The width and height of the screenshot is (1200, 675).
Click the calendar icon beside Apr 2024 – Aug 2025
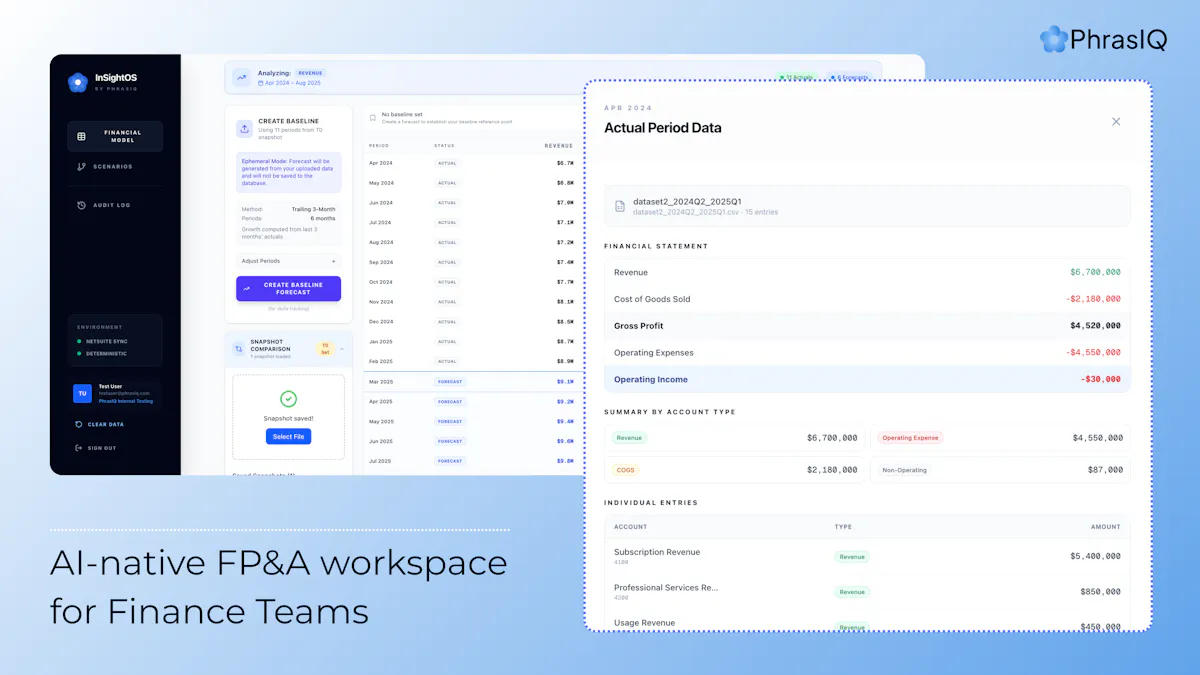coord(261,83)
